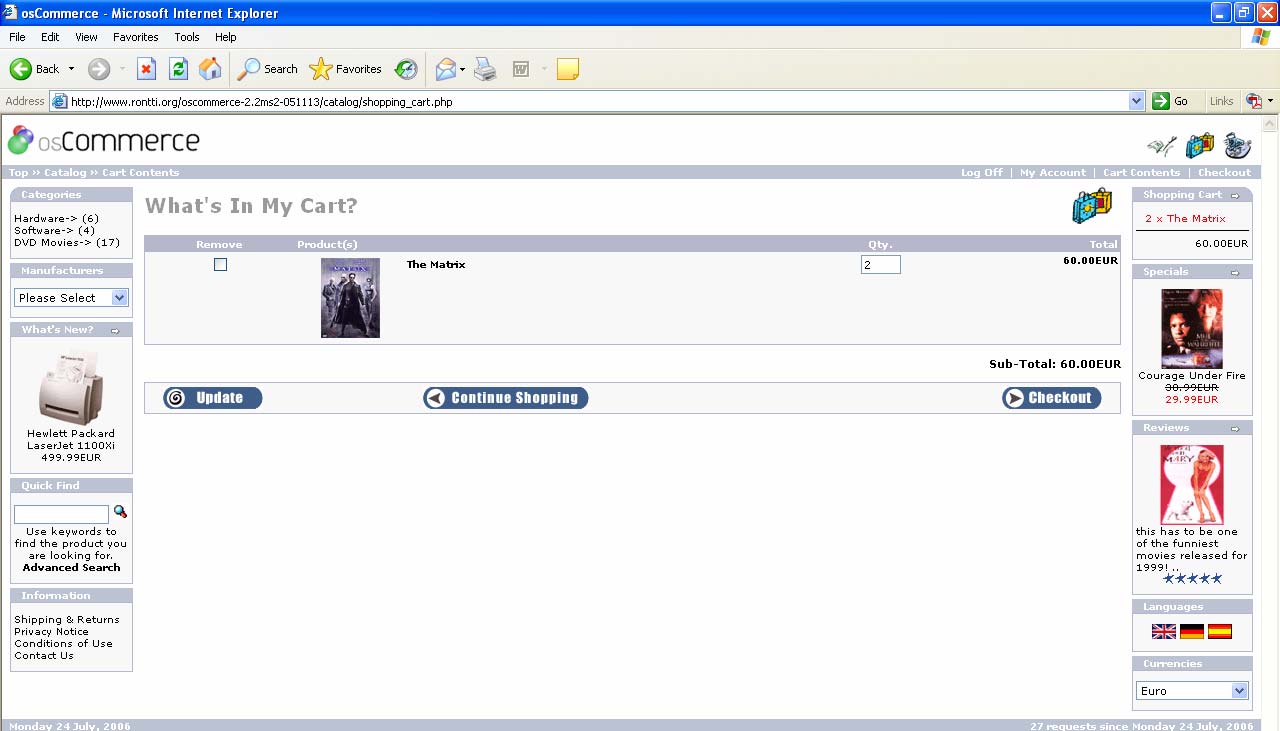Open the Search magnifier toolbar button
Screen dimensions: 1280x731
[267, 69]
